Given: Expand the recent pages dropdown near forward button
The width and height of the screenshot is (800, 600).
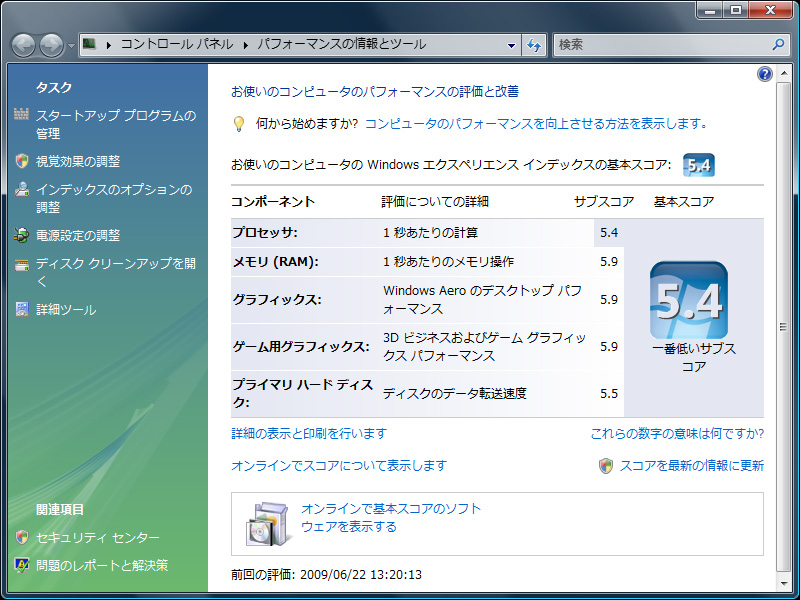Looking at the screenshot, I should [x=71, y=46].
